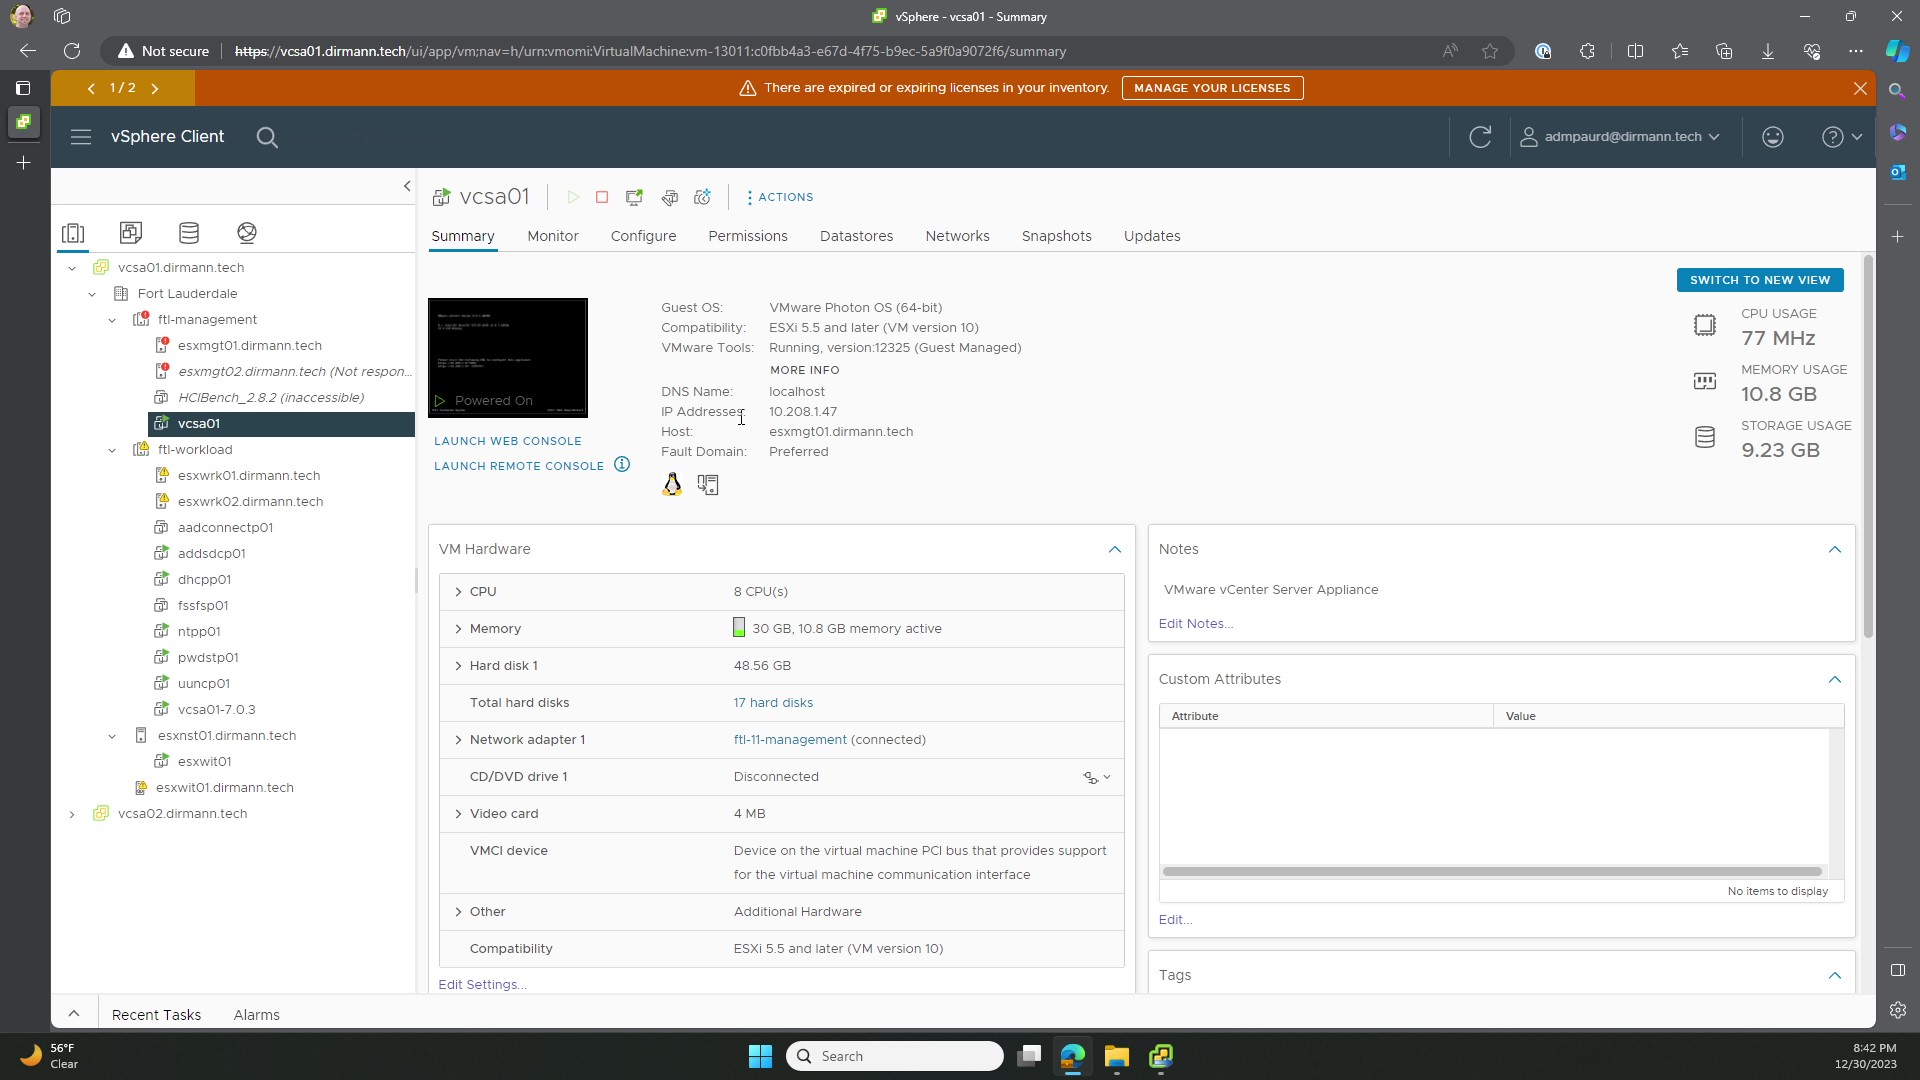1920x1080 pixels.
Task: Click the Linux penguin guest OS icon
Action: tap(672, 485)
